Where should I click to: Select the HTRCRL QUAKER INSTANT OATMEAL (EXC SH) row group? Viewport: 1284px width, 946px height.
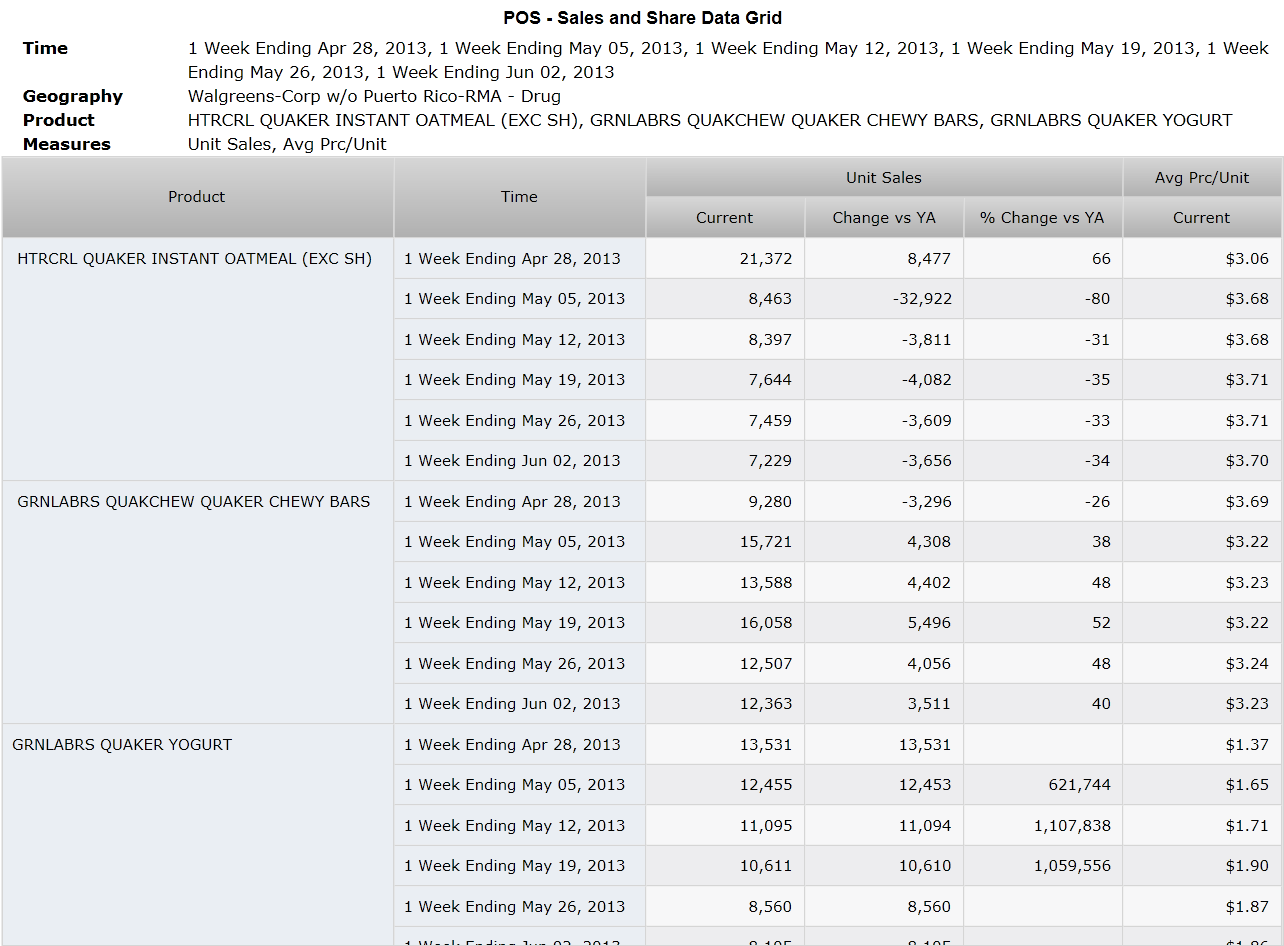pos(198,359)
